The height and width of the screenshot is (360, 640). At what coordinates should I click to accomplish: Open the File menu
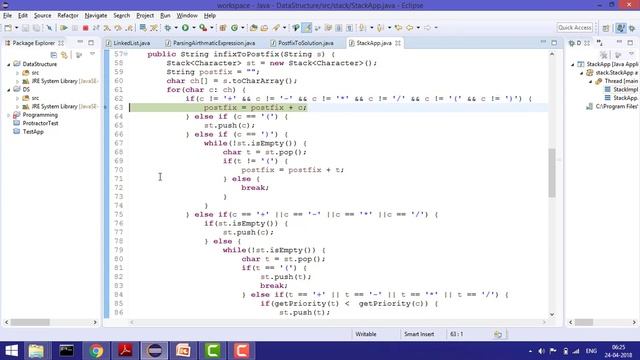7,16
